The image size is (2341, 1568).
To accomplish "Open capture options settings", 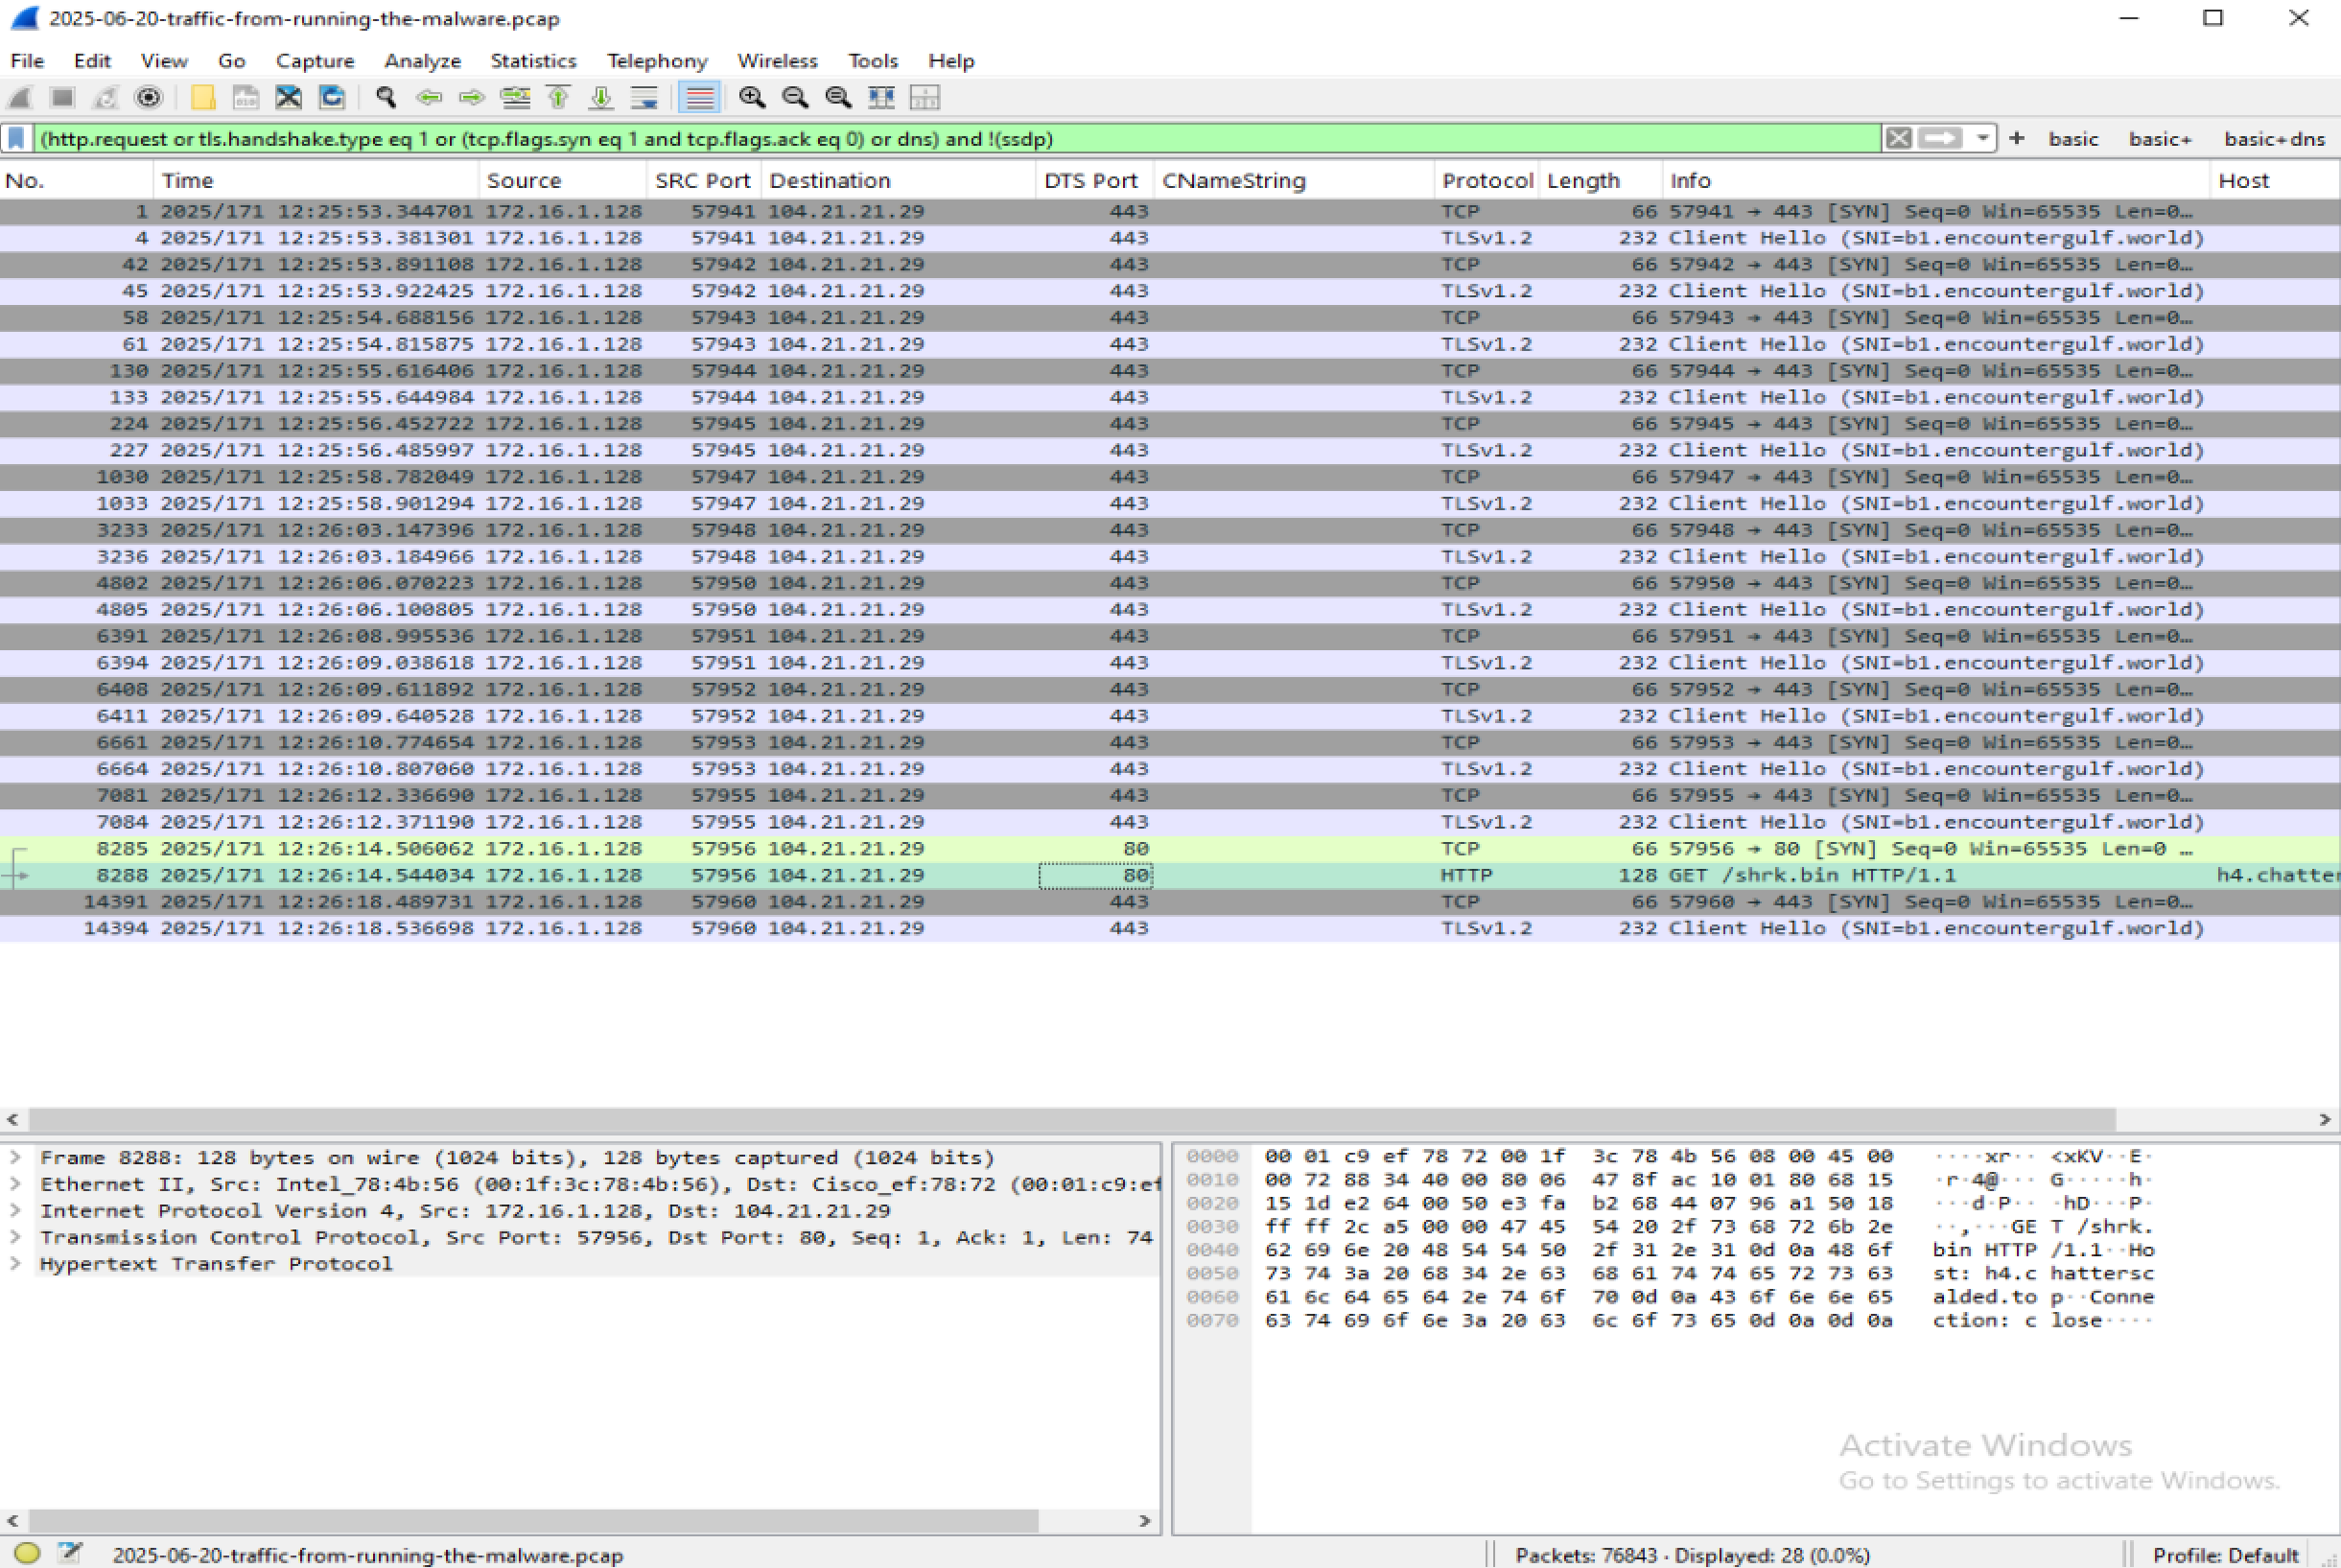I will (x=148, y=97).
